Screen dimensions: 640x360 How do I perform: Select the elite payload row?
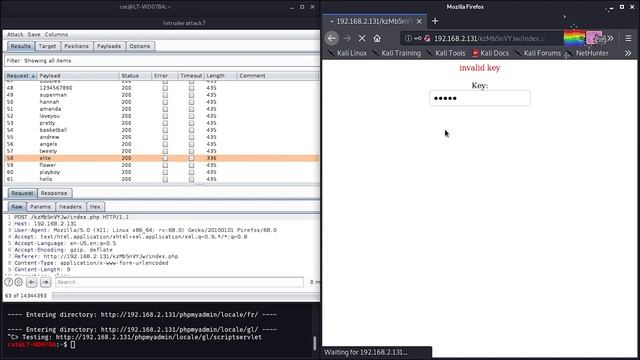point(162,158)
